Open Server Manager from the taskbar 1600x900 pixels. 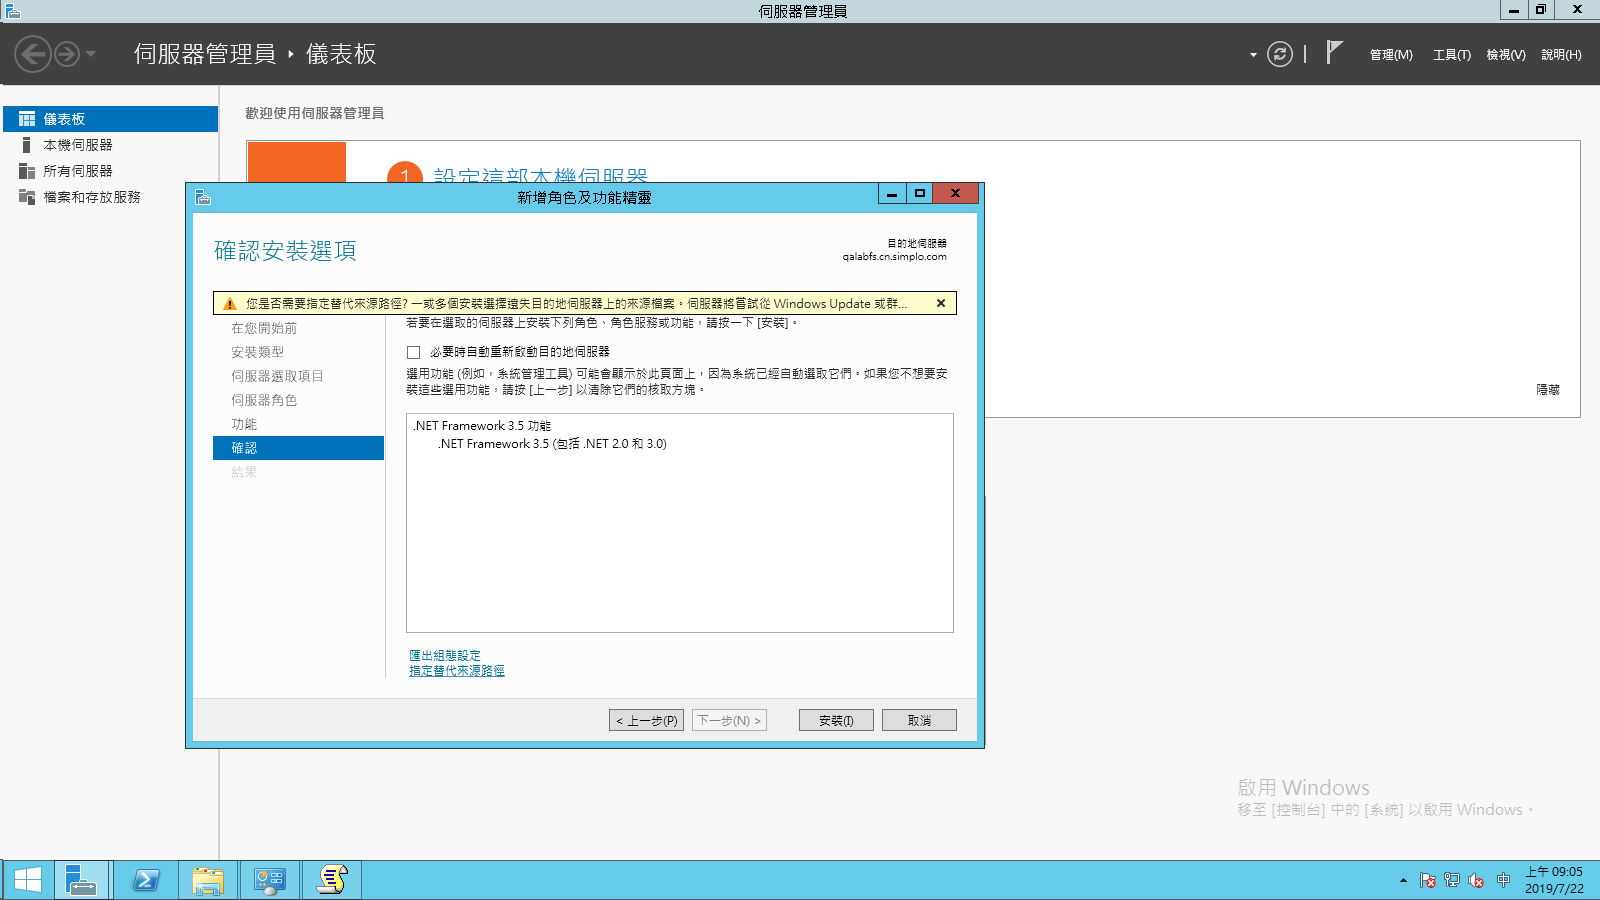tap(80, 880)
